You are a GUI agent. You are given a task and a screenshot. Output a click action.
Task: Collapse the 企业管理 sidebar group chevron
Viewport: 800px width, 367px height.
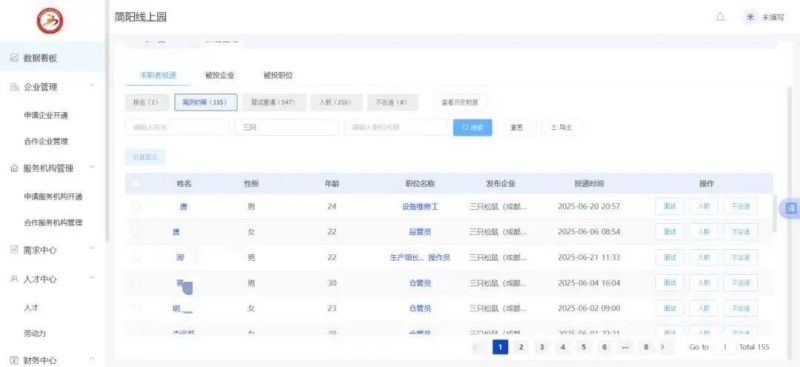[x=92, y=87]
